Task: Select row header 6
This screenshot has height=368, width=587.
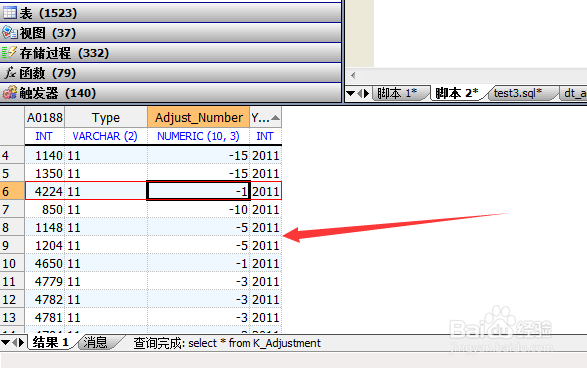Action: [x=12, y=191]
